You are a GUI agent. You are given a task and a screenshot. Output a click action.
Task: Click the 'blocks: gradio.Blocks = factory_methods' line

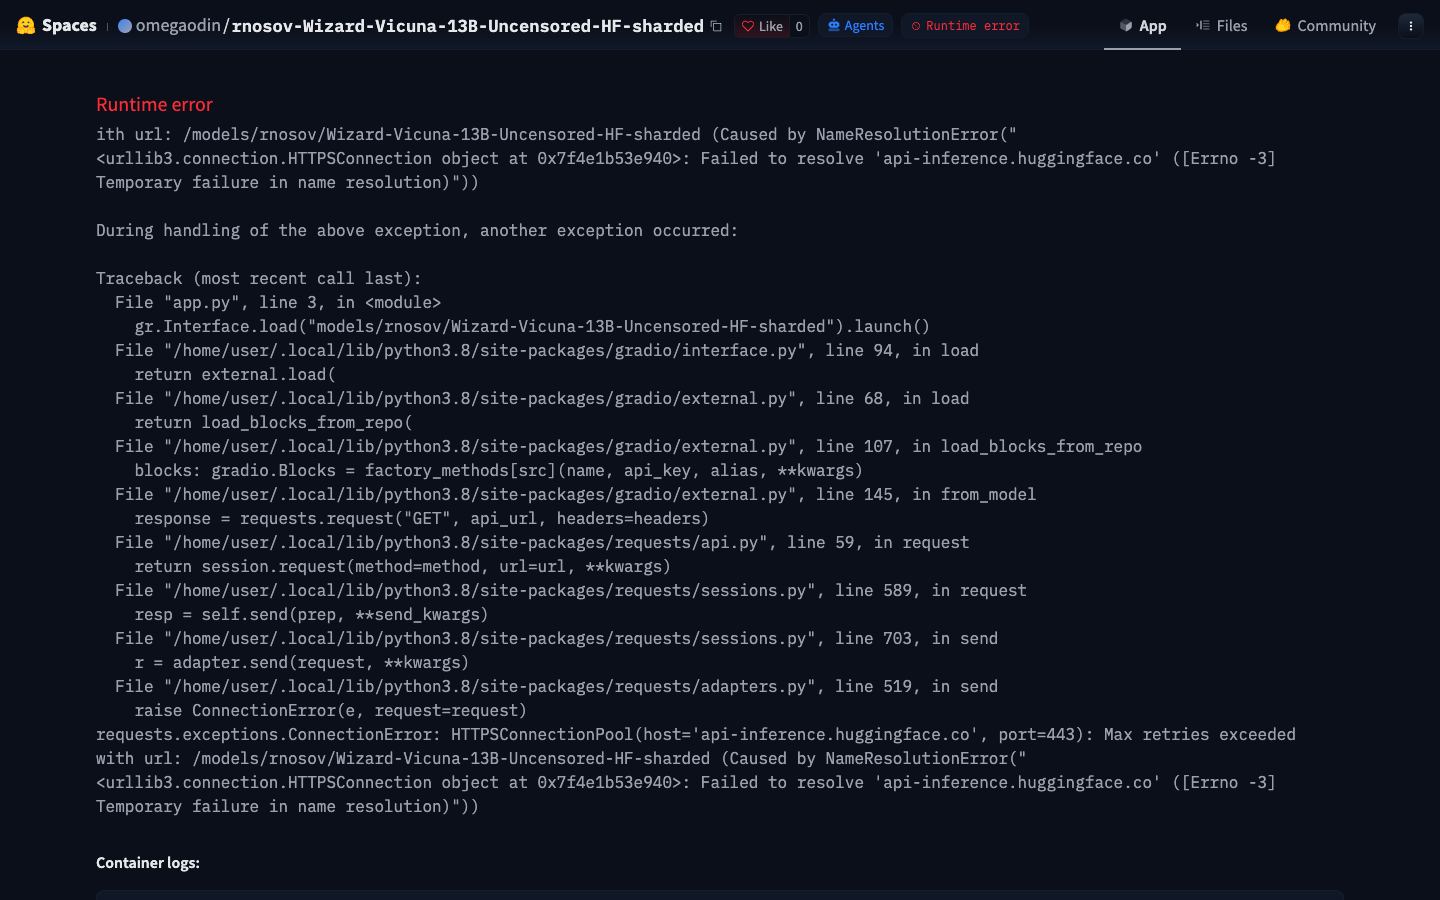[499, 470]
